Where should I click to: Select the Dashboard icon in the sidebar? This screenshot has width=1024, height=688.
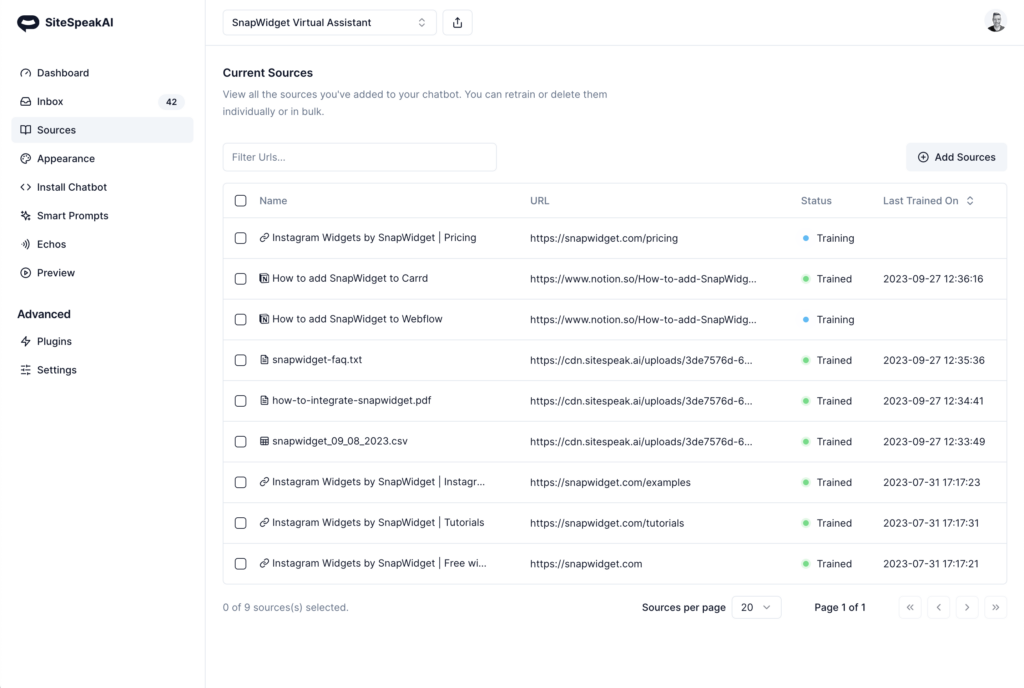tap(24, 72)
